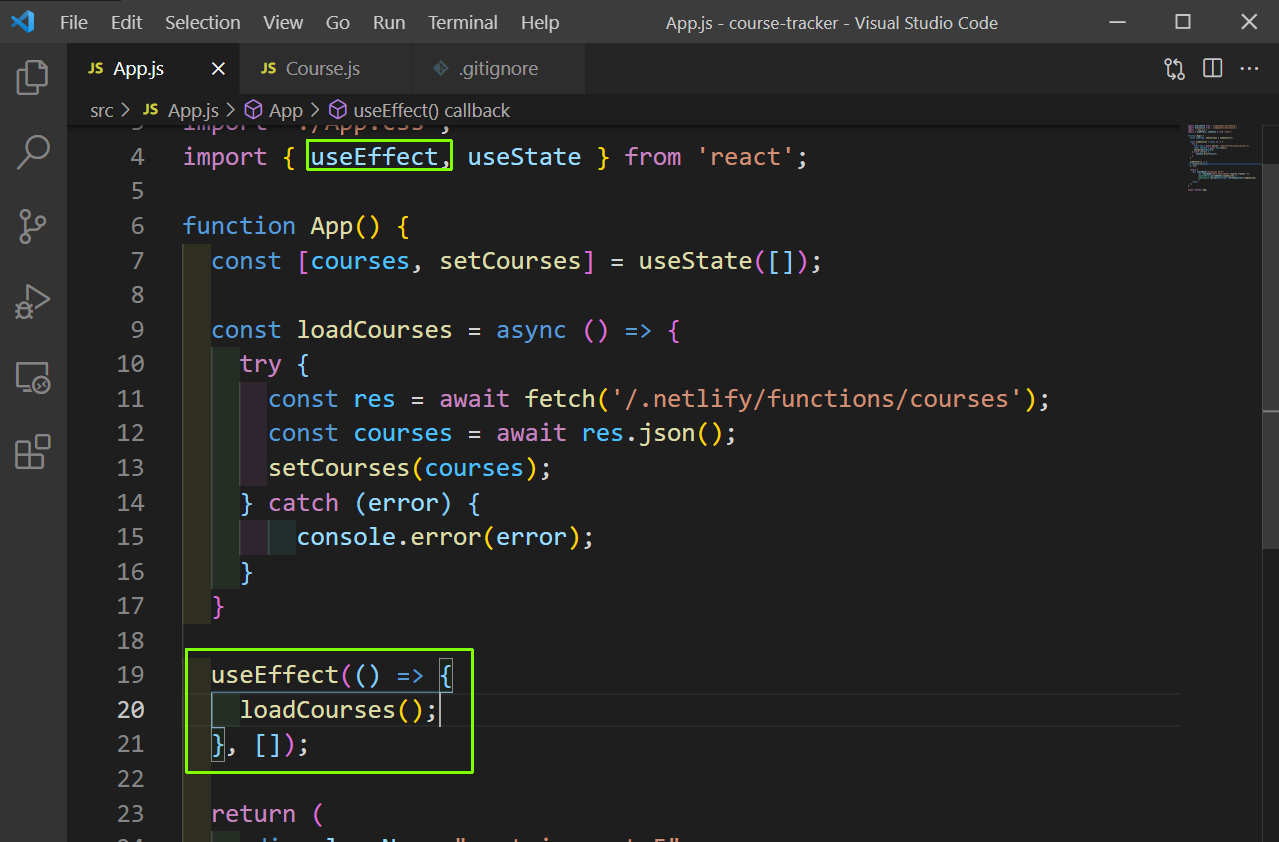This screenshot has height=842, width=1279.
Task: Open the File menu
Action: click(74, 22)
